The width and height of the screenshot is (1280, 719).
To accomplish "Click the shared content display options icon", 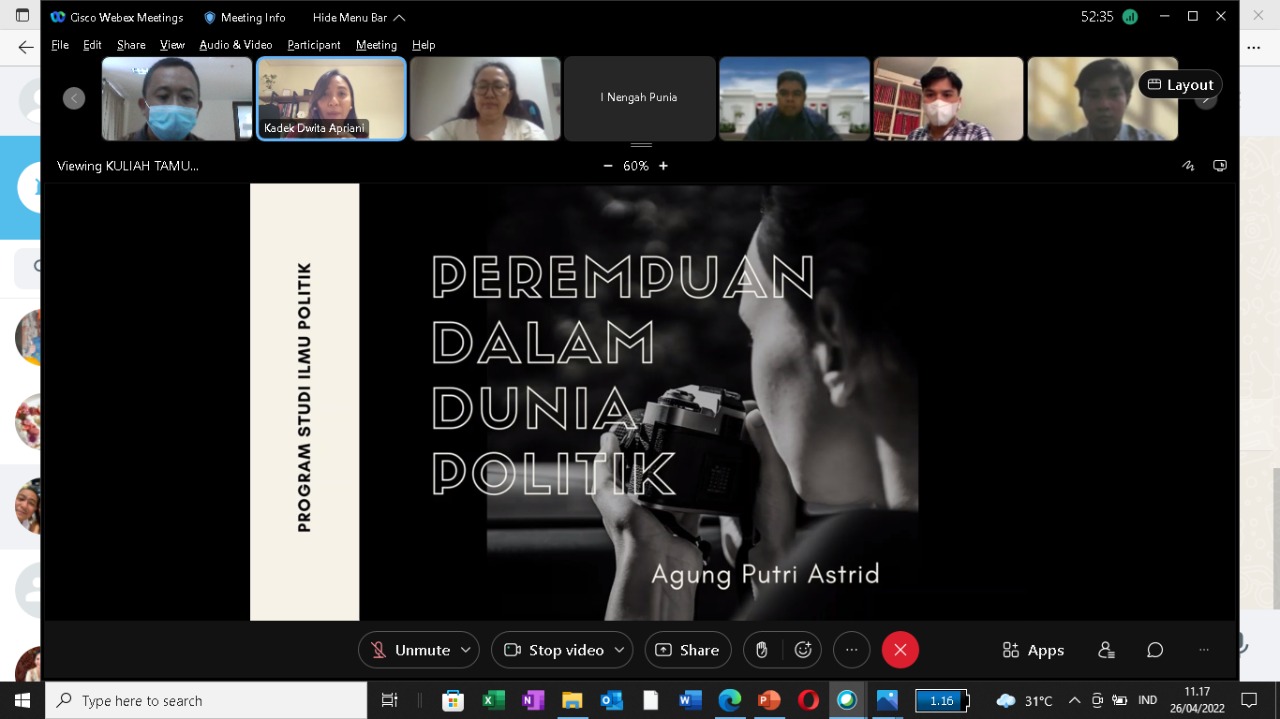I will point(1220,166).
